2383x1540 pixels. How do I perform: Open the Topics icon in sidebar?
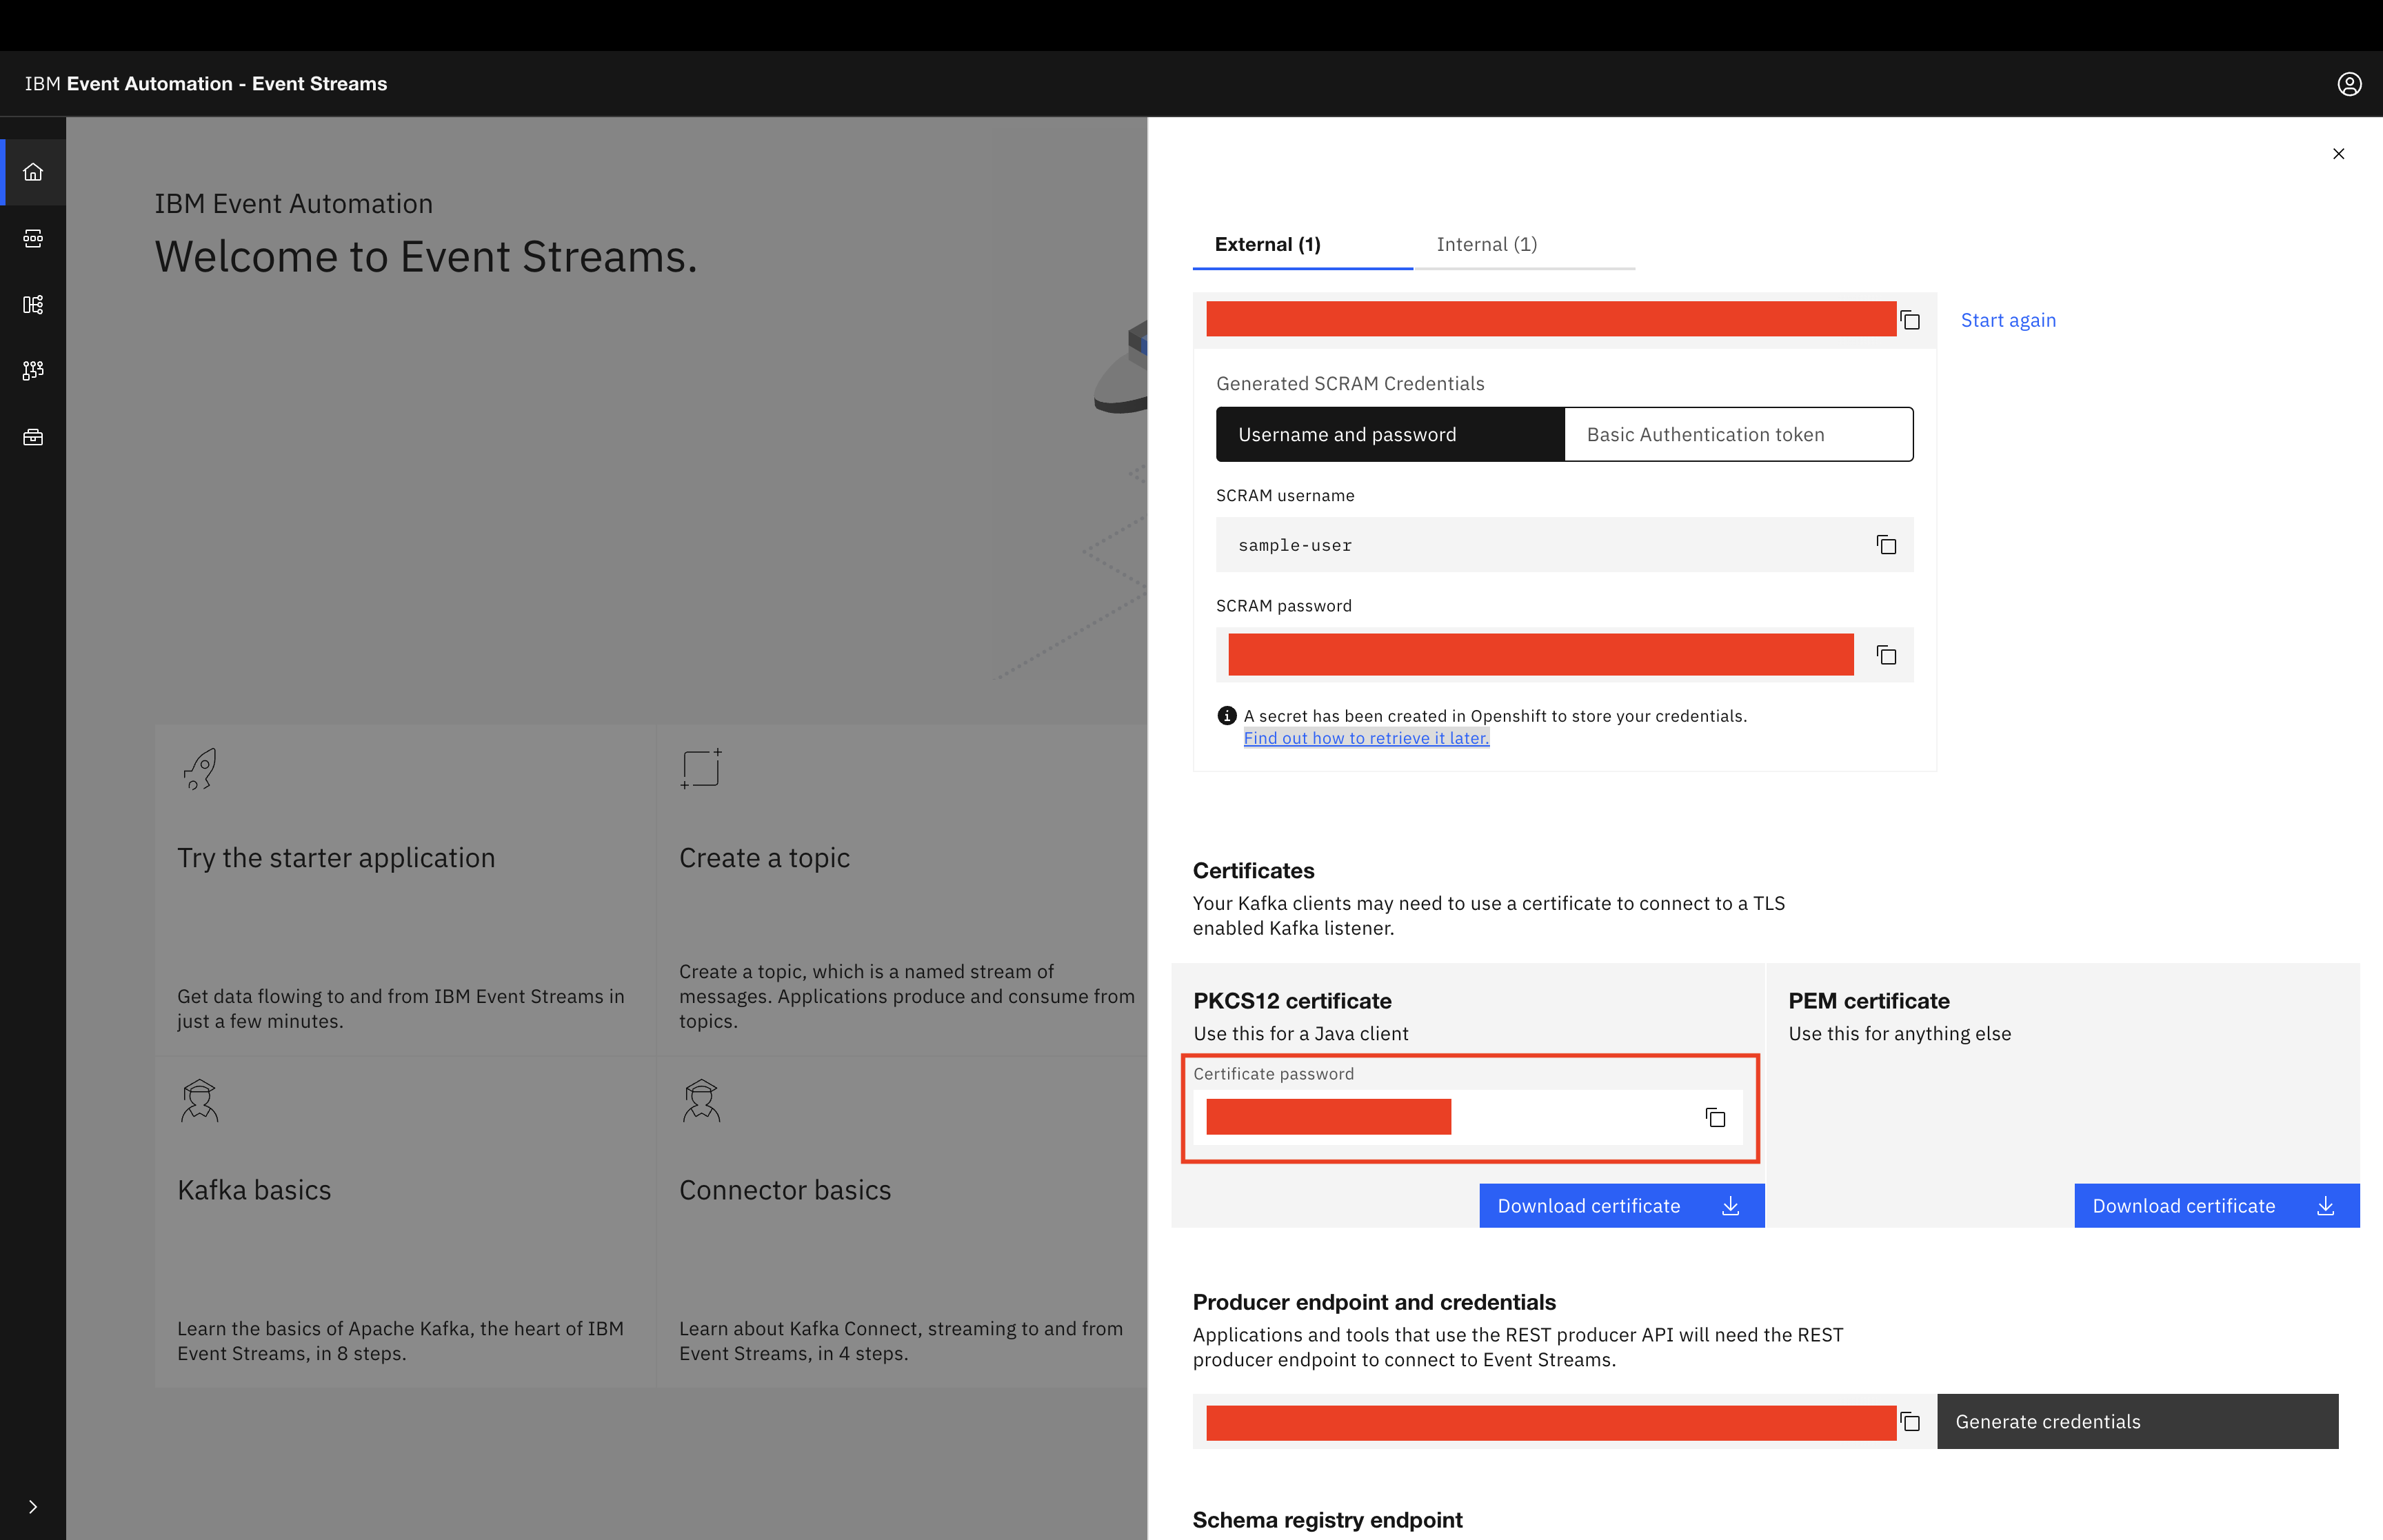point(33,238)
